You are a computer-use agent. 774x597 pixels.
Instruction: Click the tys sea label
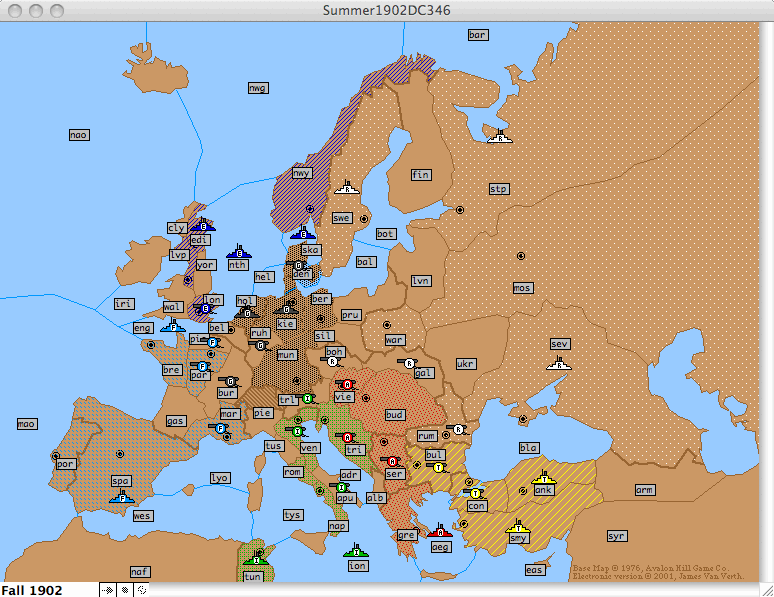click(293, 515)
